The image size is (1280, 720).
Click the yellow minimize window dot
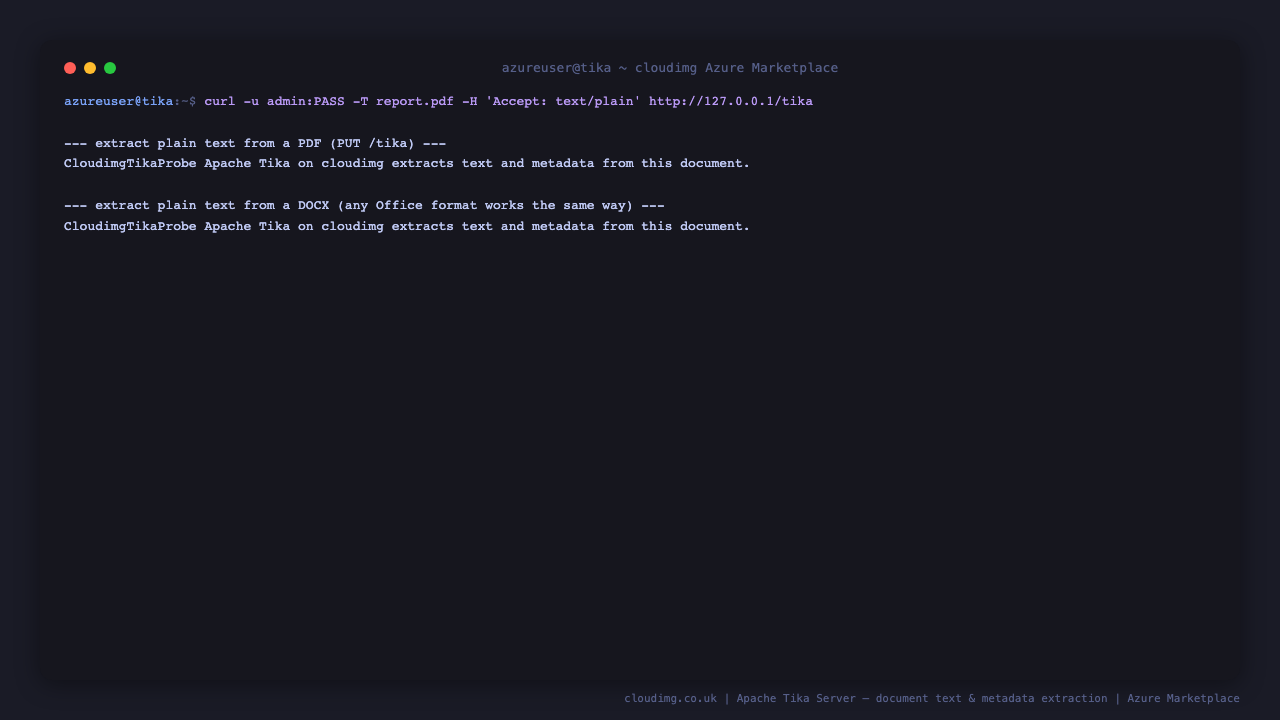[x=90, y=68]
